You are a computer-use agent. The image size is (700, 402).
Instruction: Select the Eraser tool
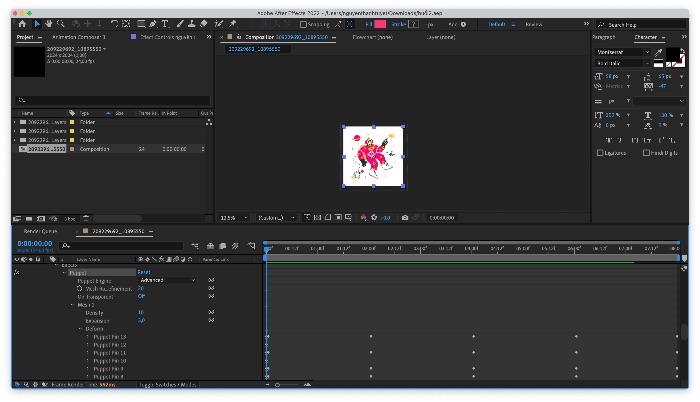click(204, 24)
